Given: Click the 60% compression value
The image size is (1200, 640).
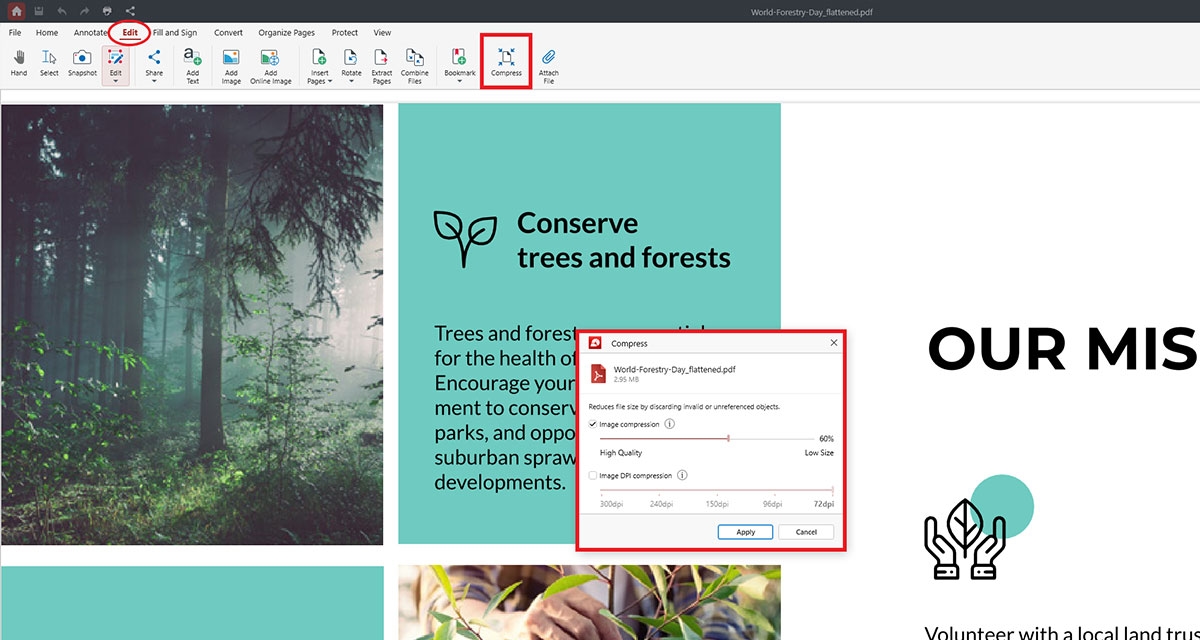Looking at the screenshot, I should (x=826, y=438).
